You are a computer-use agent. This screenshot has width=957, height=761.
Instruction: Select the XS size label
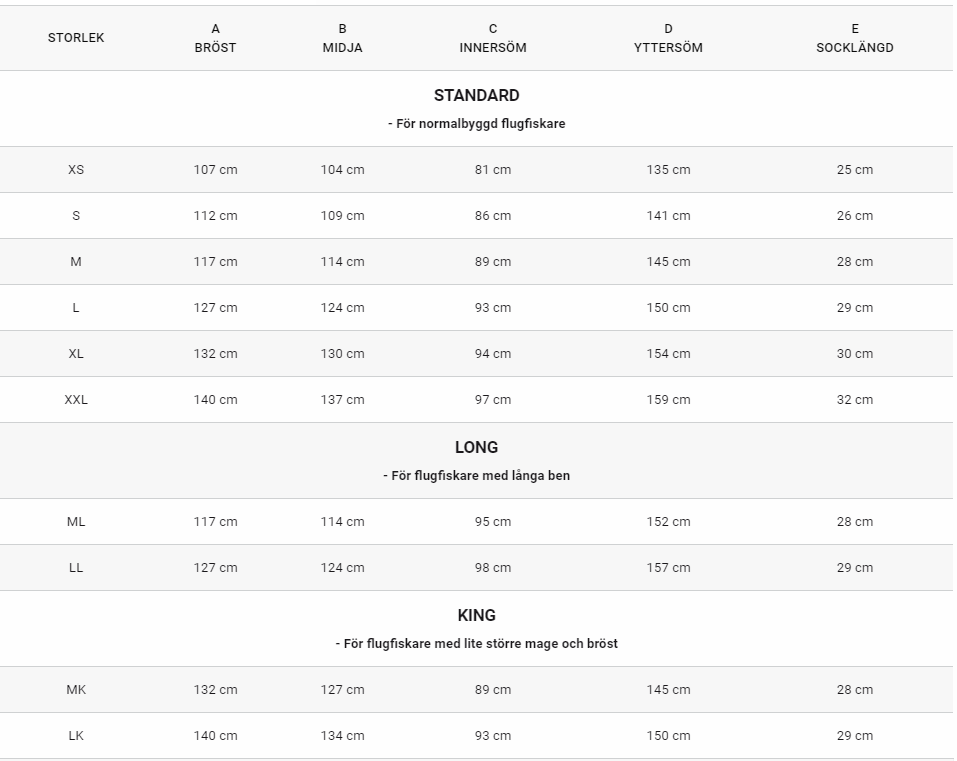point(76,170)
